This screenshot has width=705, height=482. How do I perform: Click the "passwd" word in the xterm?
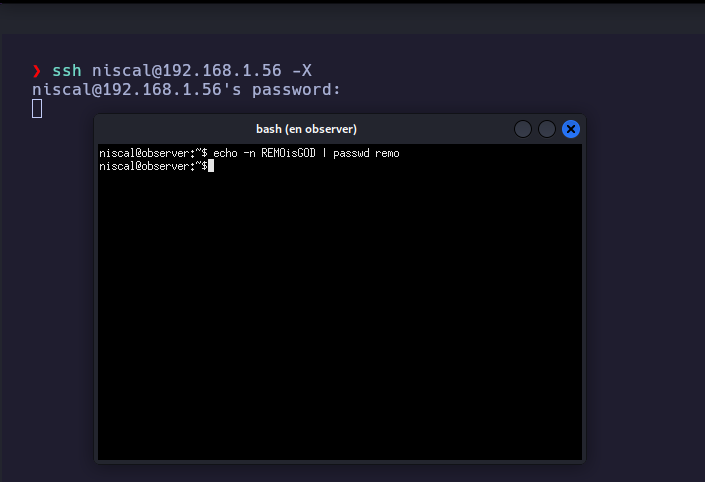pyautogui.click(x=350, y=153)
